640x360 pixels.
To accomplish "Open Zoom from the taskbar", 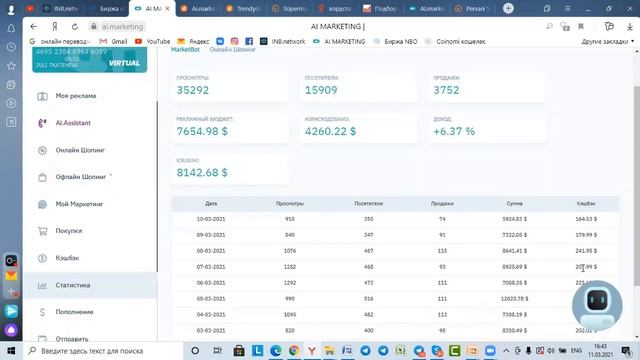I will (x=490, y=351).
